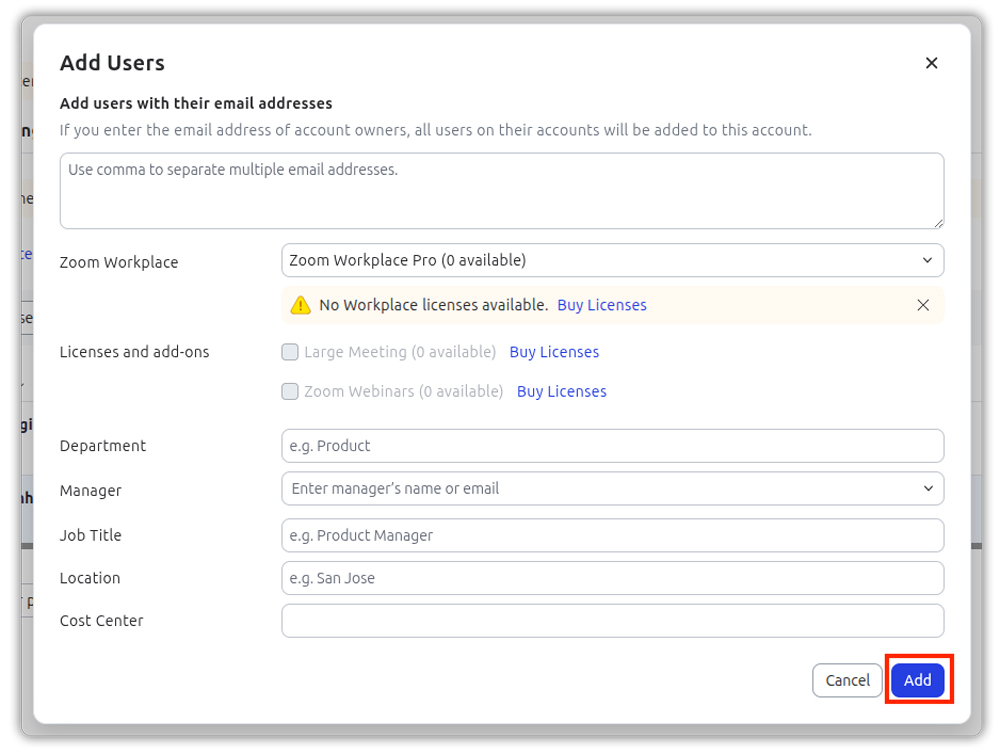Click the Manager name or email field

[600, 489]
